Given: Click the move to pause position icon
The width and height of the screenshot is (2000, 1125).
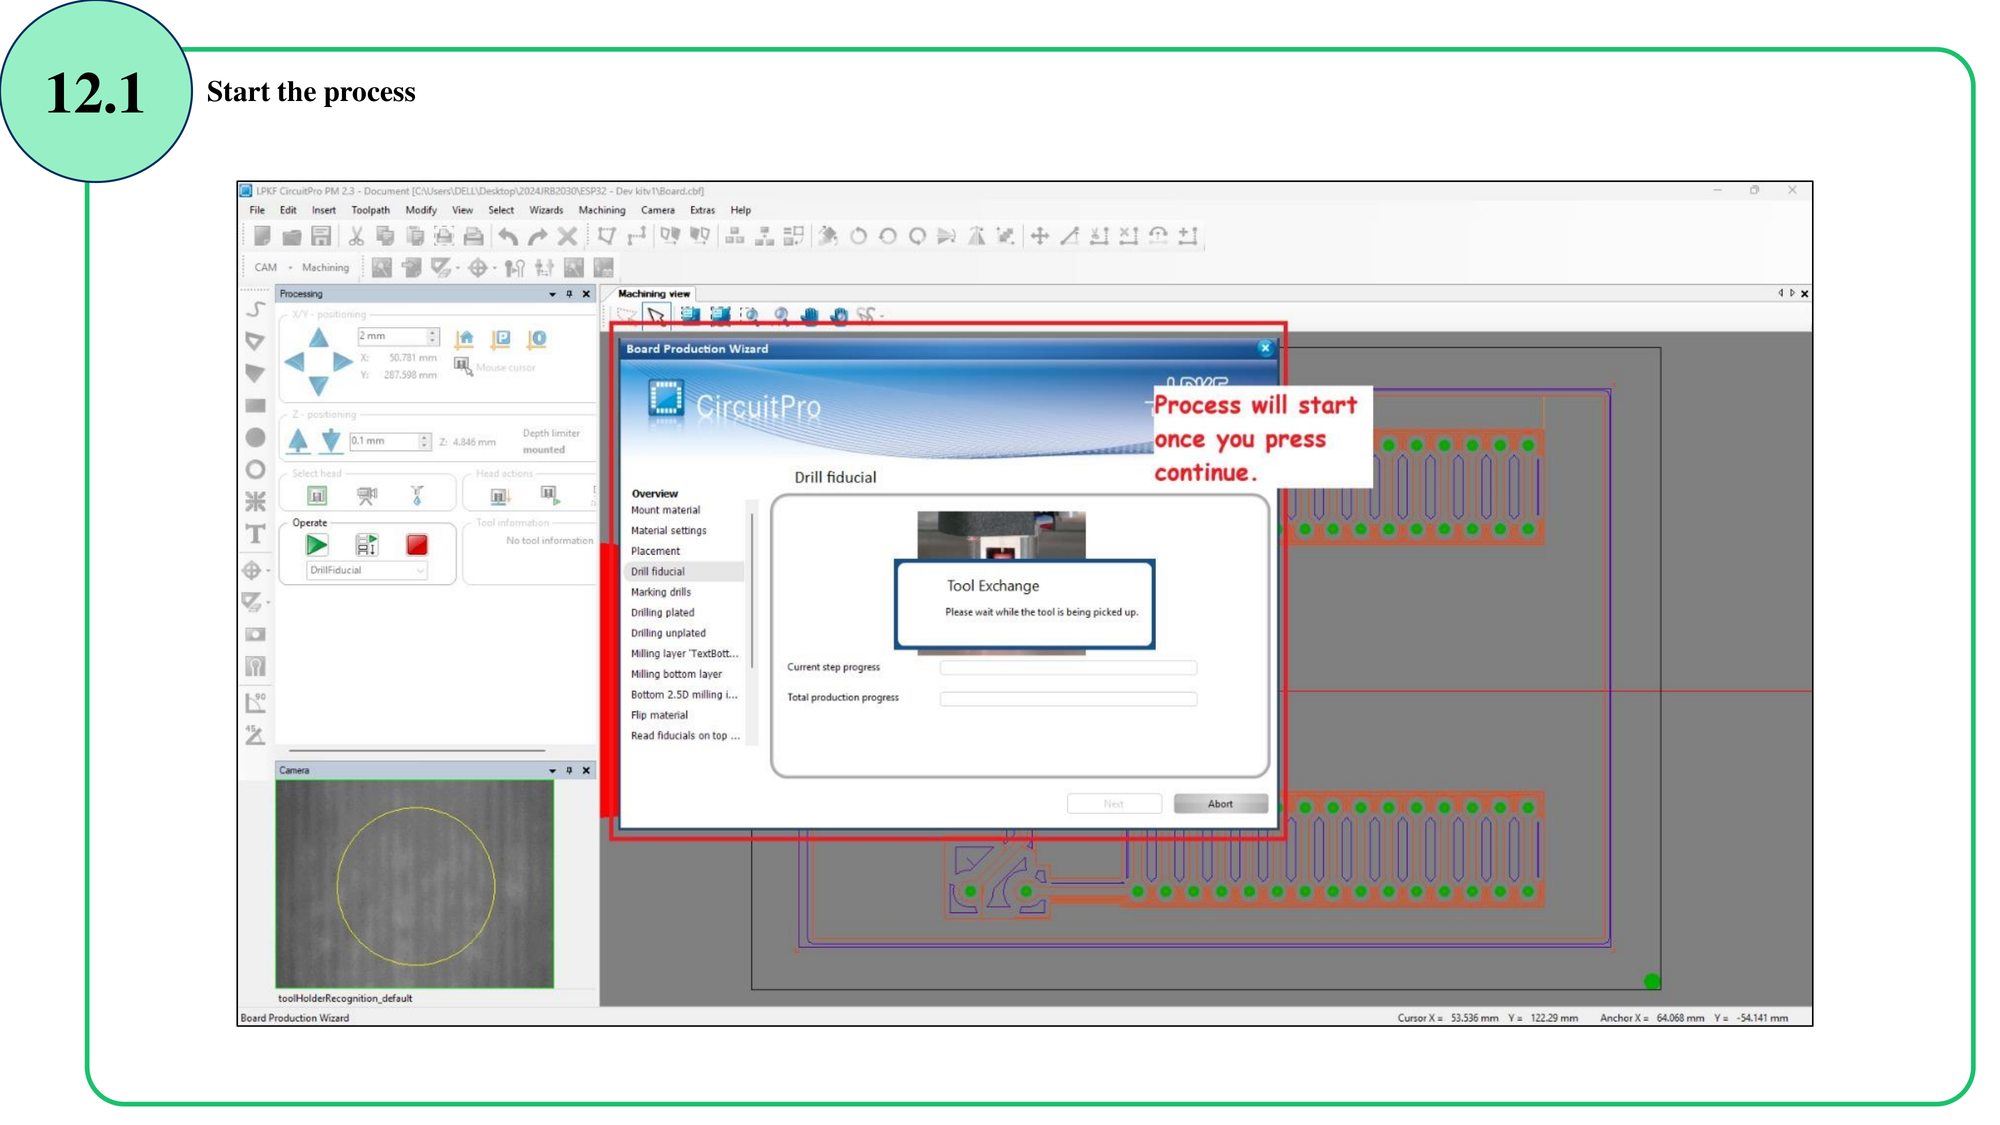Looking at the screenshot, I should 501,339.
